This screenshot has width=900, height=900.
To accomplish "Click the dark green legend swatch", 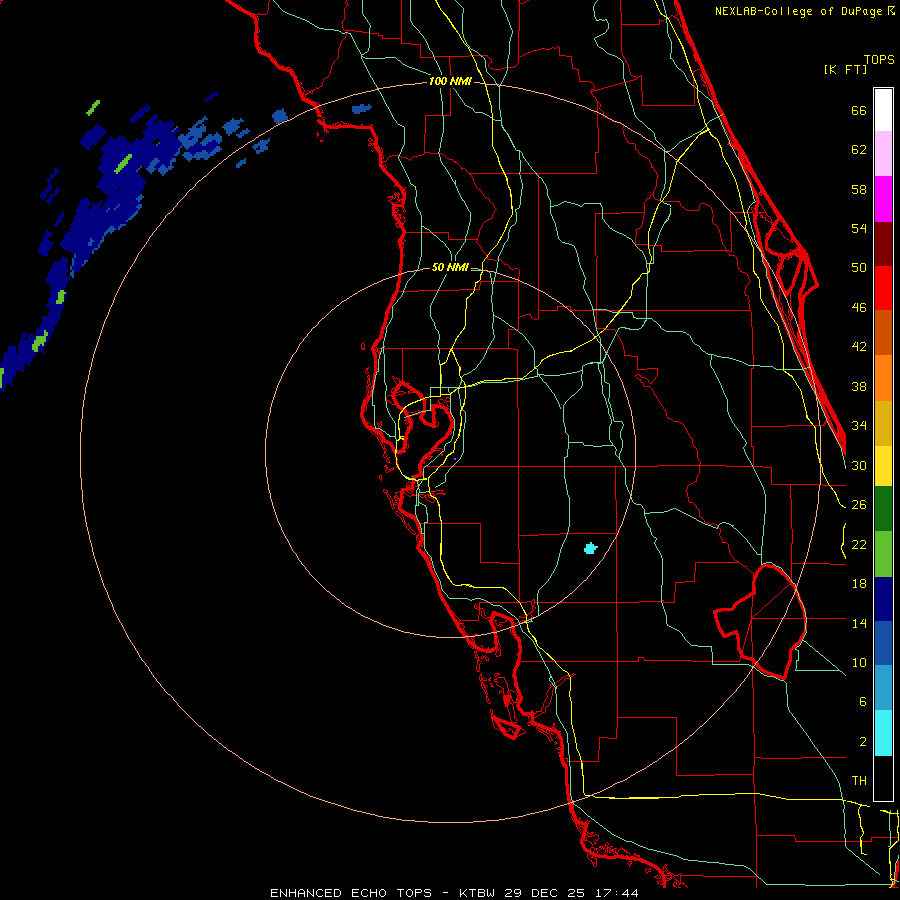I will click(883, 509).
